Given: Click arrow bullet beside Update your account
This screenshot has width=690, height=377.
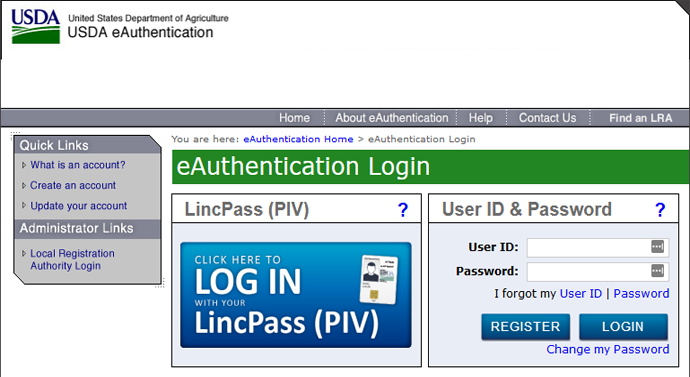Looking at the screenshot, I should [24, 206].
